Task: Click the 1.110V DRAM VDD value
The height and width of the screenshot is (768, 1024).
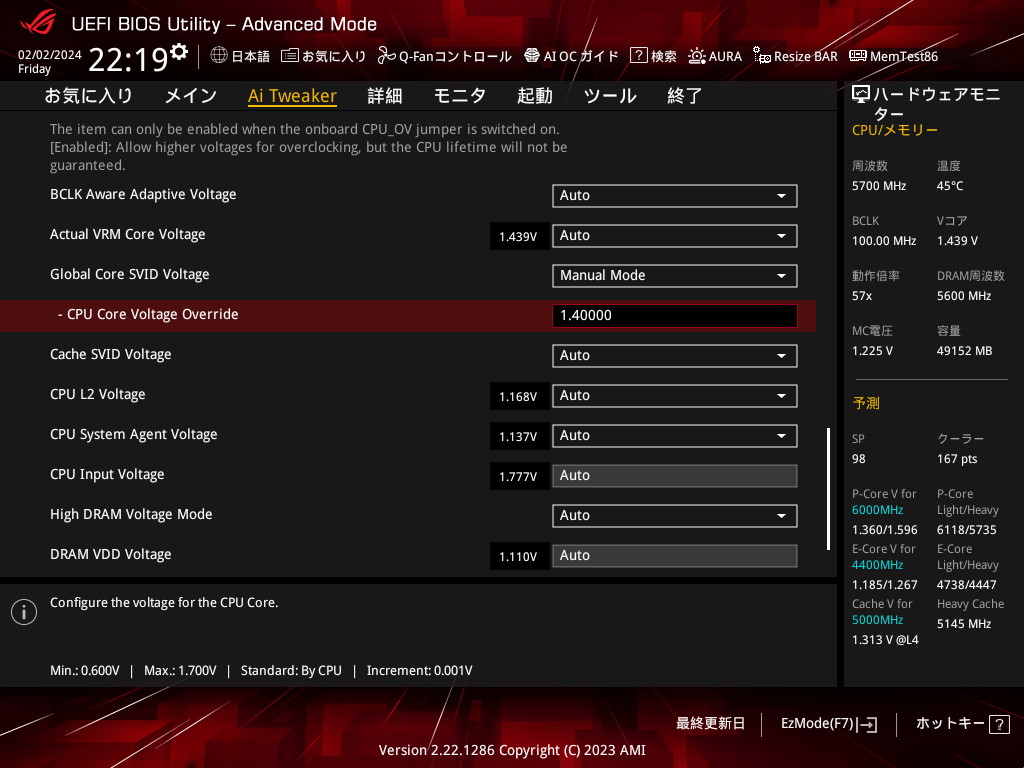Action: click(518, 556)
